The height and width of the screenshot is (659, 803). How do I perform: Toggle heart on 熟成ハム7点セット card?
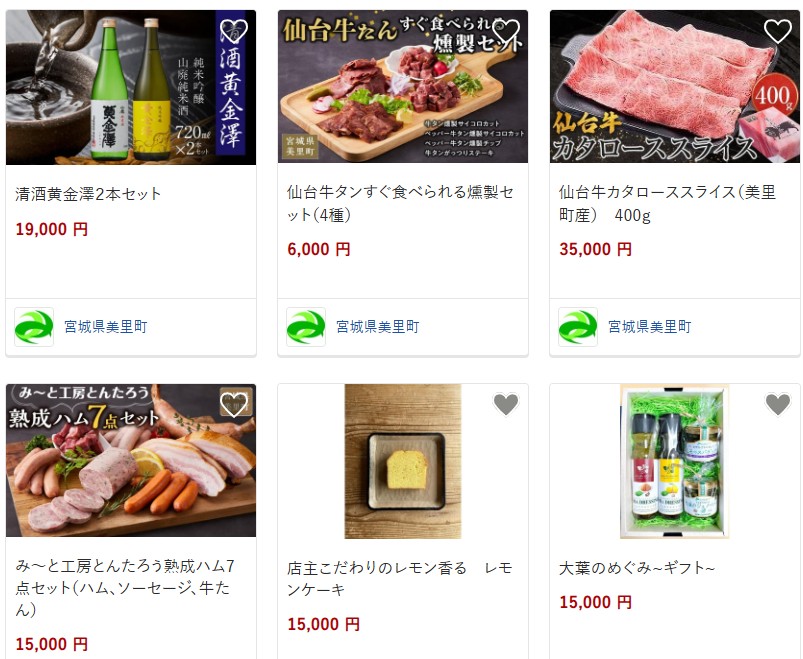coord(234,405)
